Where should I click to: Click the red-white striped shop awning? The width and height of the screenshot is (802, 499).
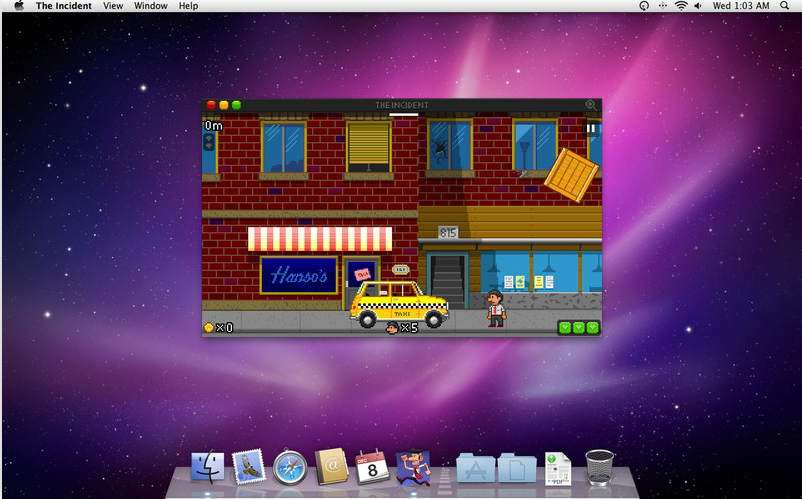320,239
